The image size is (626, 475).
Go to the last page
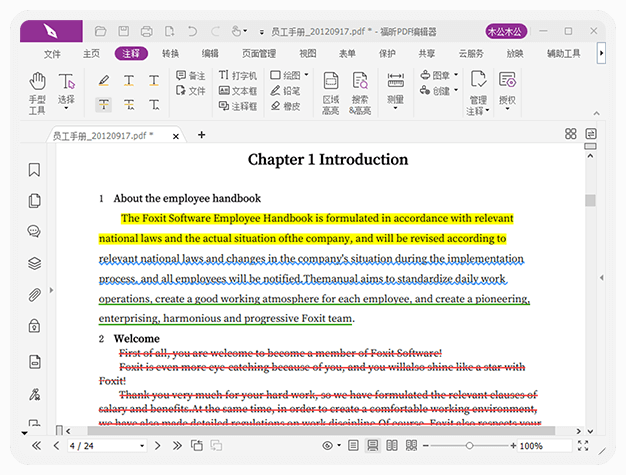[x=177, y=445]
